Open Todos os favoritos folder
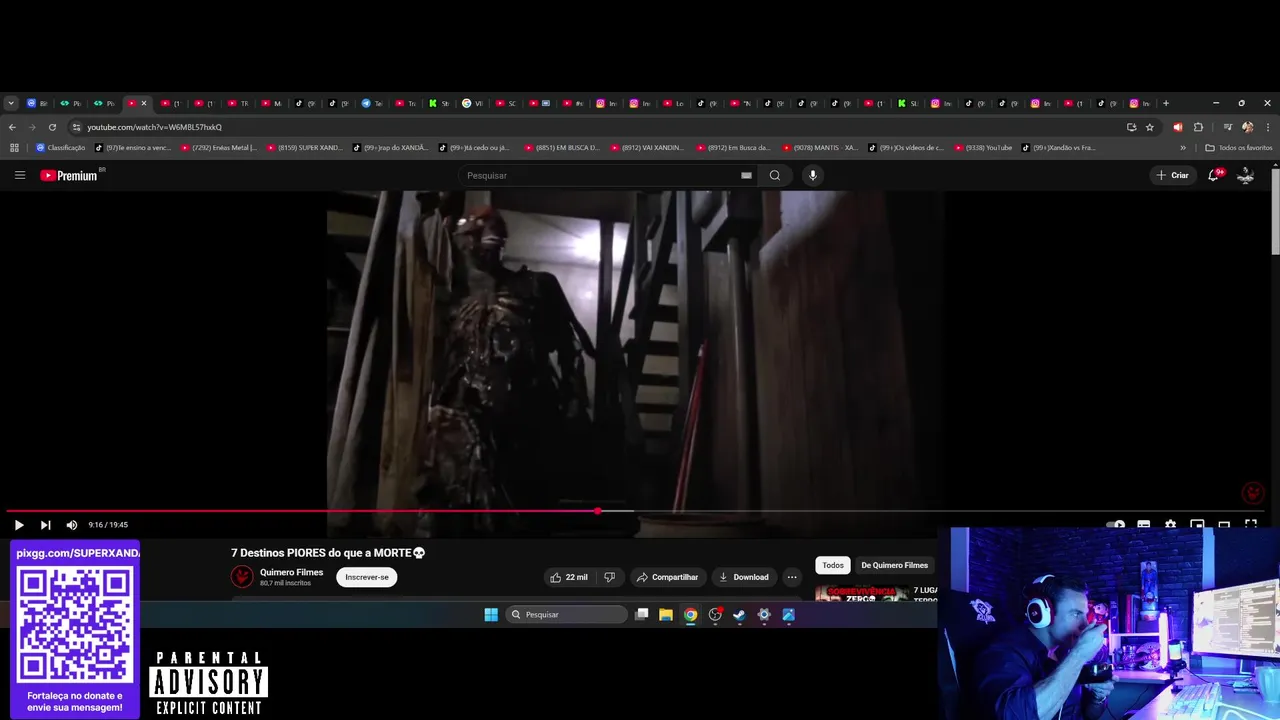Screen dimensions: 1280x720 tap(1239, 147)
